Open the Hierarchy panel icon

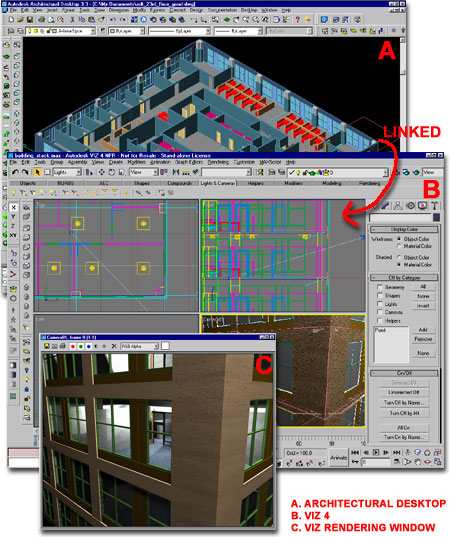click(398, 205)
